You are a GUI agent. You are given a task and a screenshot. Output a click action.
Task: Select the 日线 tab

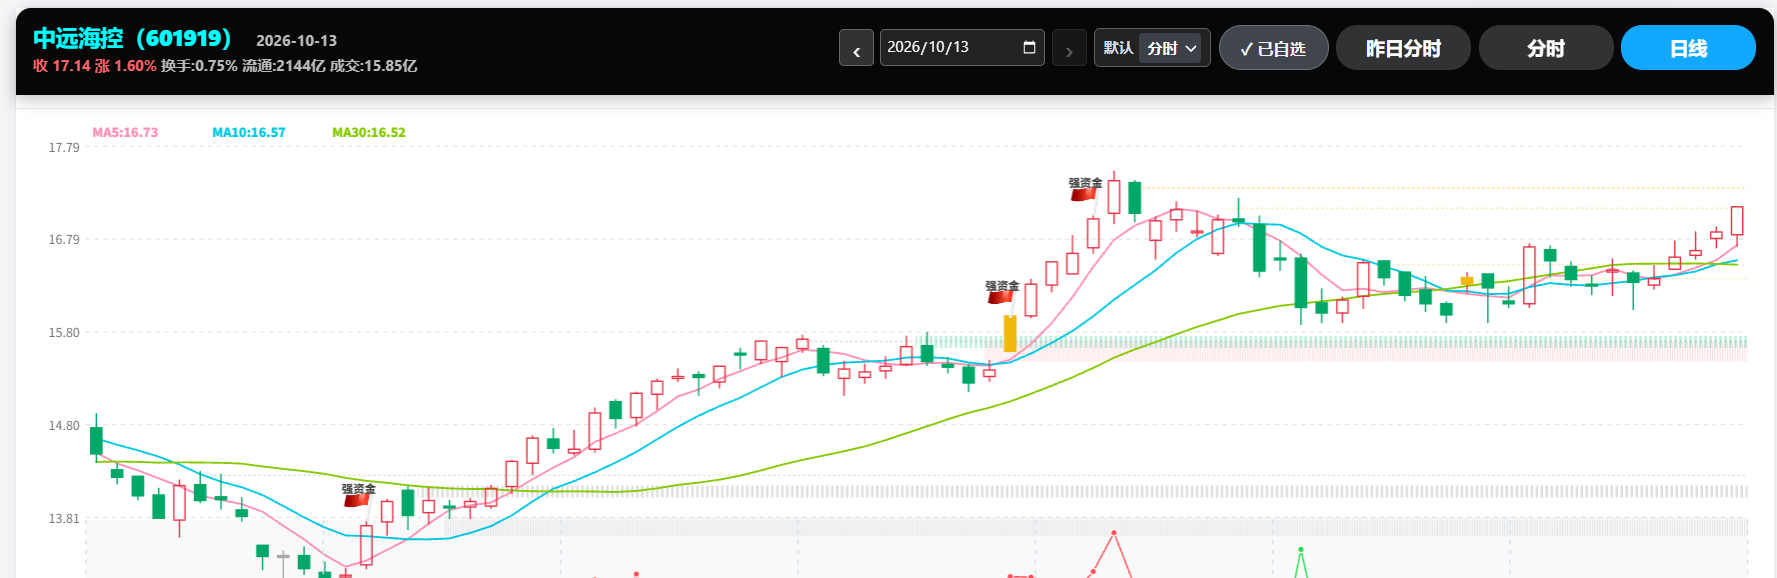(x=1688, y=48)
